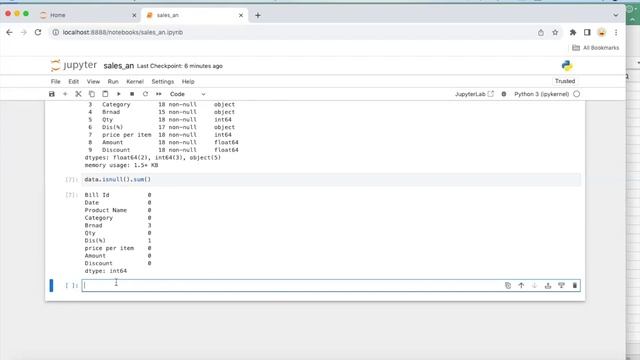Cut the selected cell with the scissors icon
Screen dimensions: 640x360
click(78, 94)
